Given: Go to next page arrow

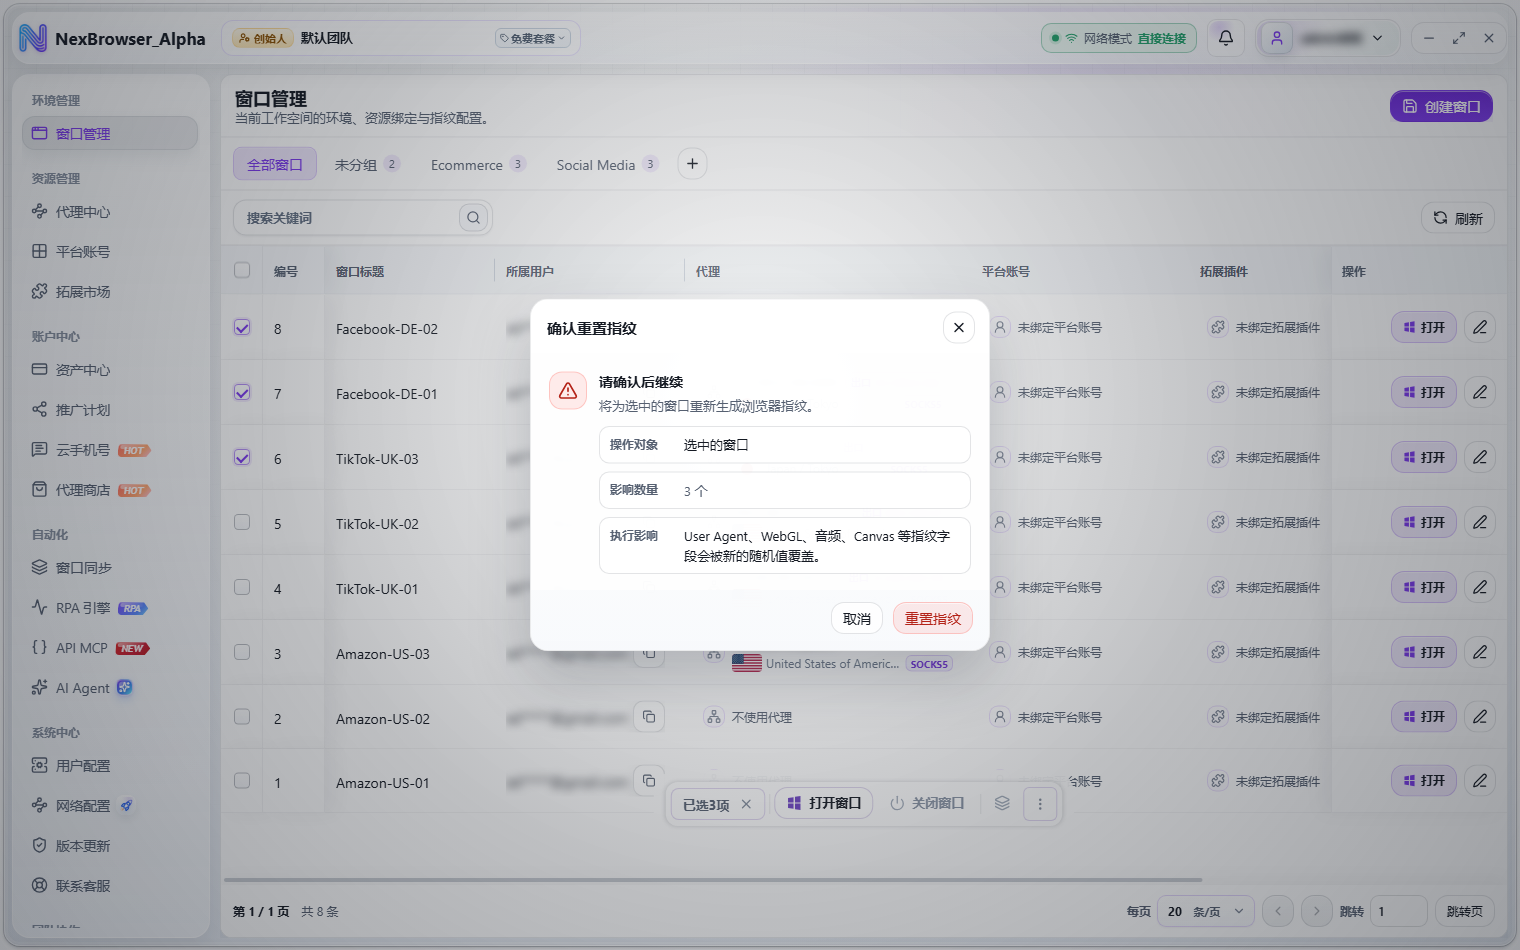Looking at the screenshot, I should pyautogui.click(x=1317, y=911).
